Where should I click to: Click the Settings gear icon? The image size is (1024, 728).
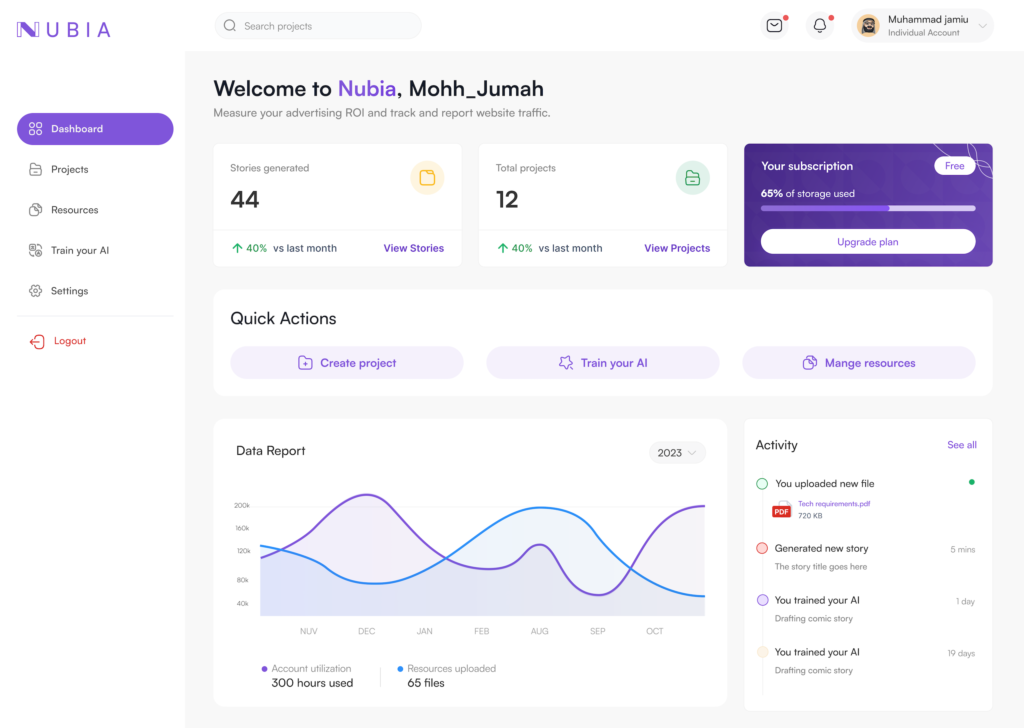point(35,291)
